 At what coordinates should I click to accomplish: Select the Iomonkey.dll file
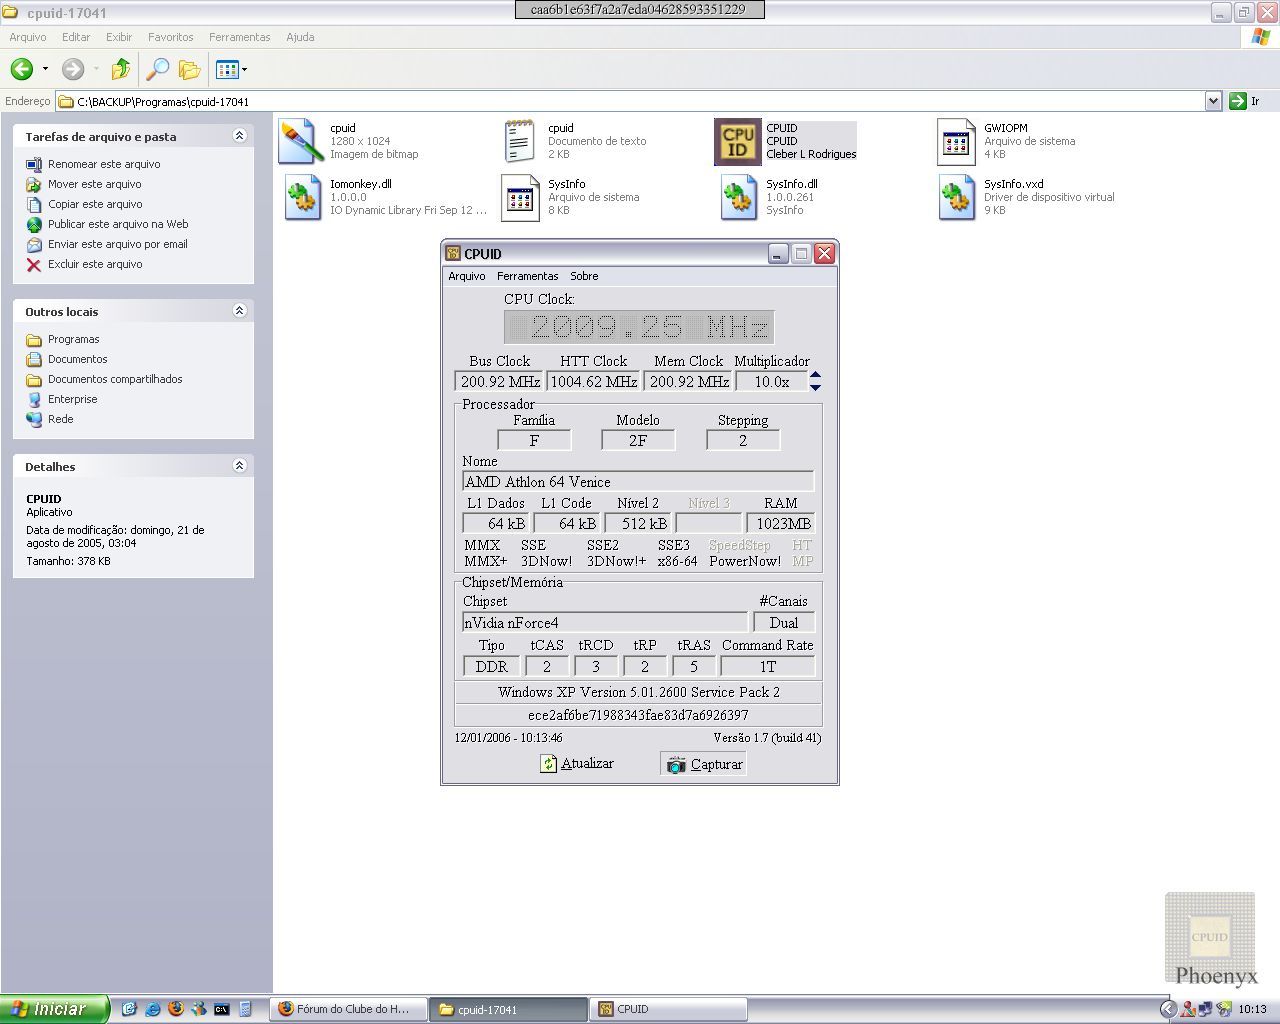pos(302,197)
